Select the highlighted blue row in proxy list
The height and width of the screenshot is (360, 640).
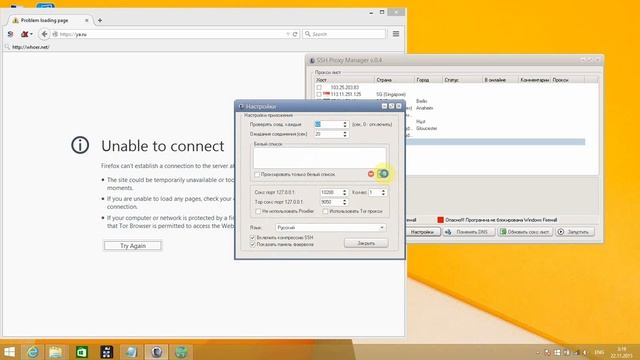[495, 142]
